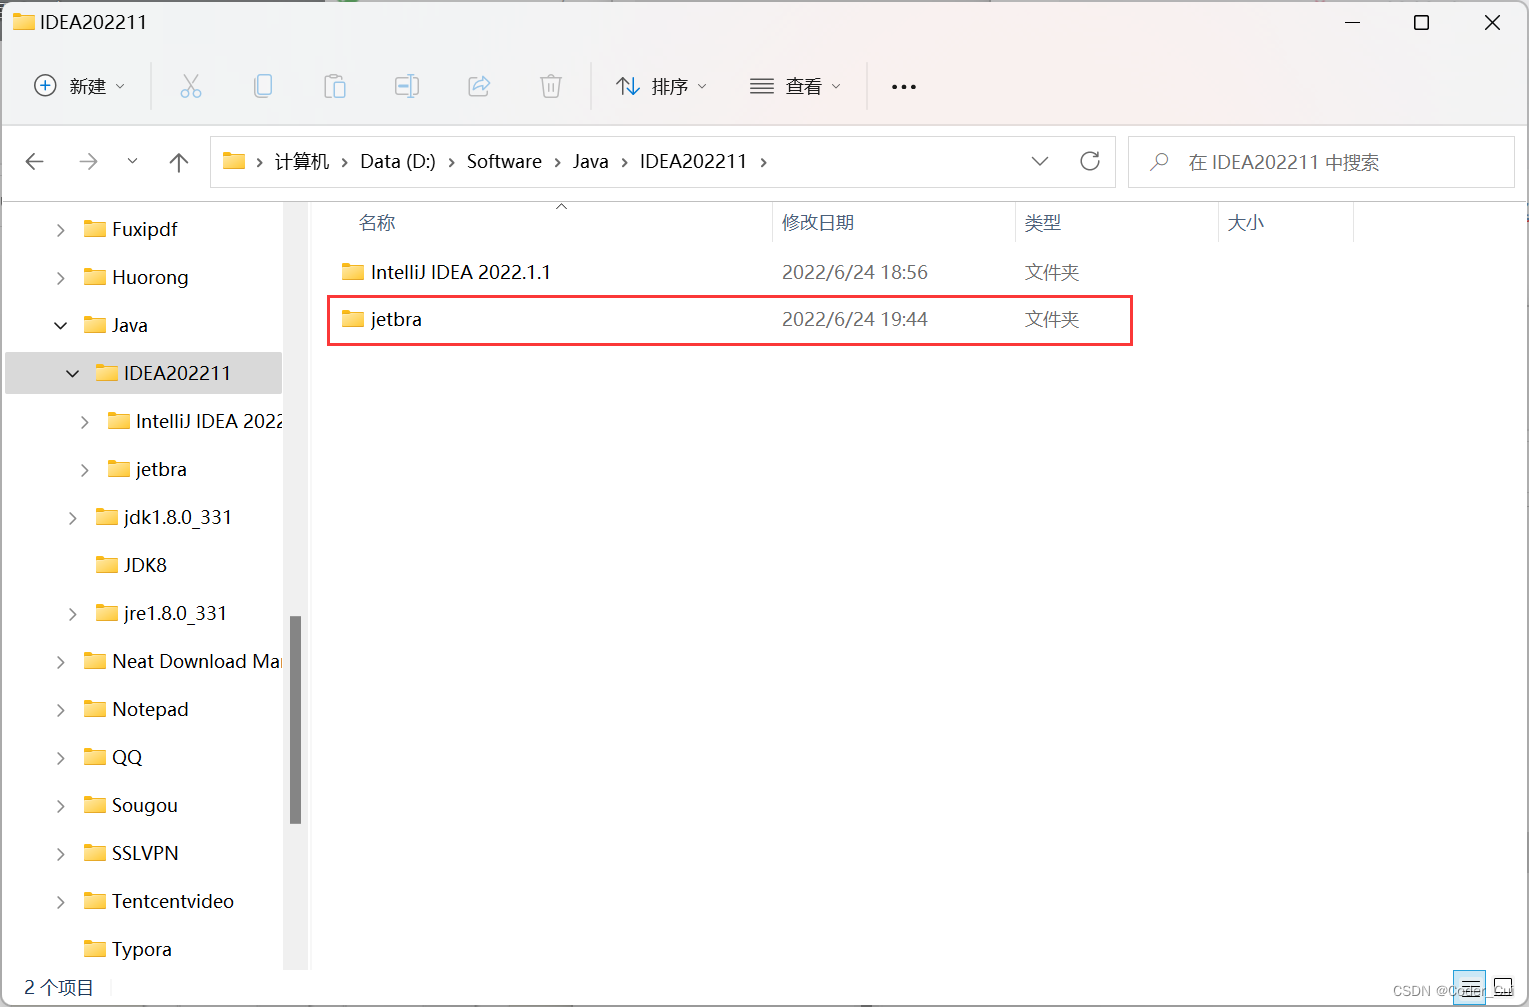
Task: Expand the Neat Download Manager node
Action: pos(61,662)
